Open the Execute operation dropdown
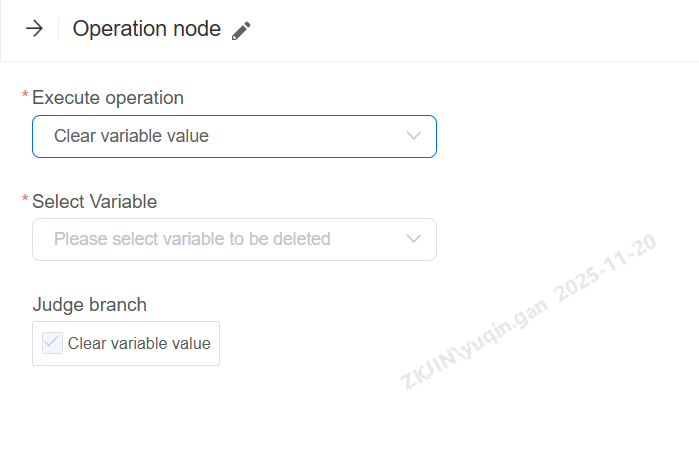This screenshot has width=699, height=467. pyautogui.click(x=234, y=136)
